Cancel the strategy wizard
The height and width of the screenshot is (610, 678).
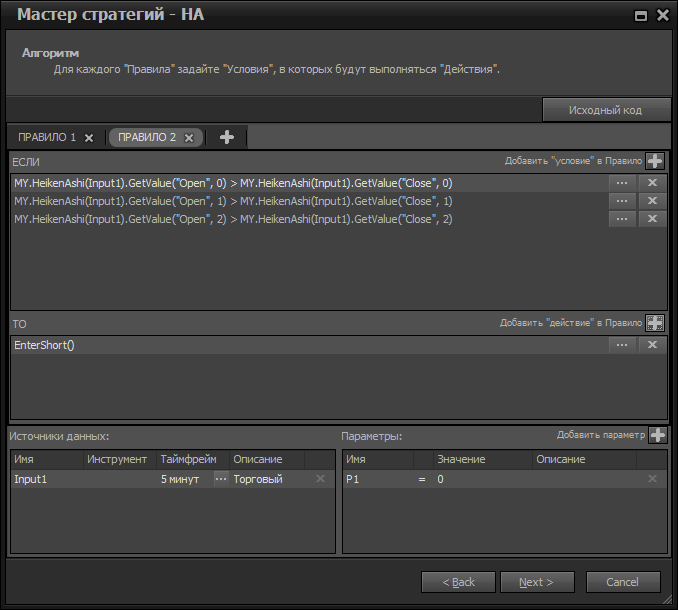tap(622, 582)
